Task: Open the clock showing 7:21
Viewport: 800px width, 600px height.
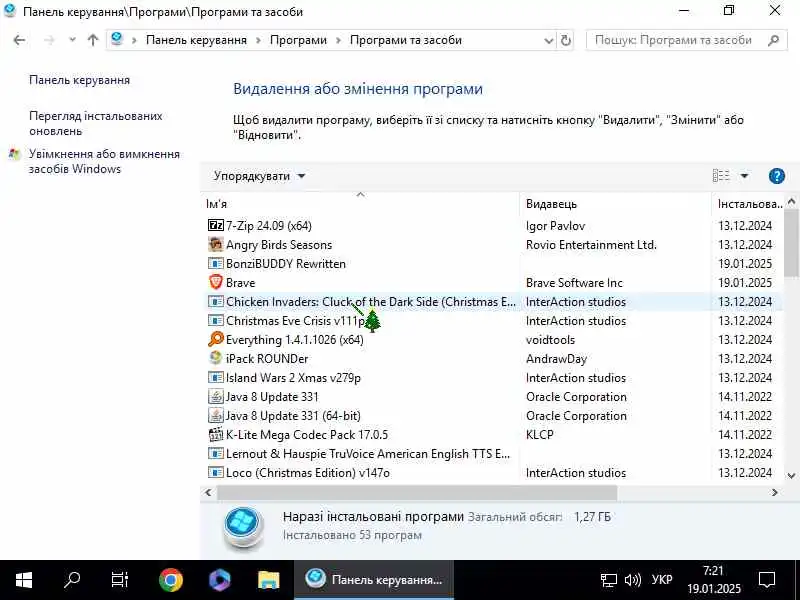Action: pos(713,580)
